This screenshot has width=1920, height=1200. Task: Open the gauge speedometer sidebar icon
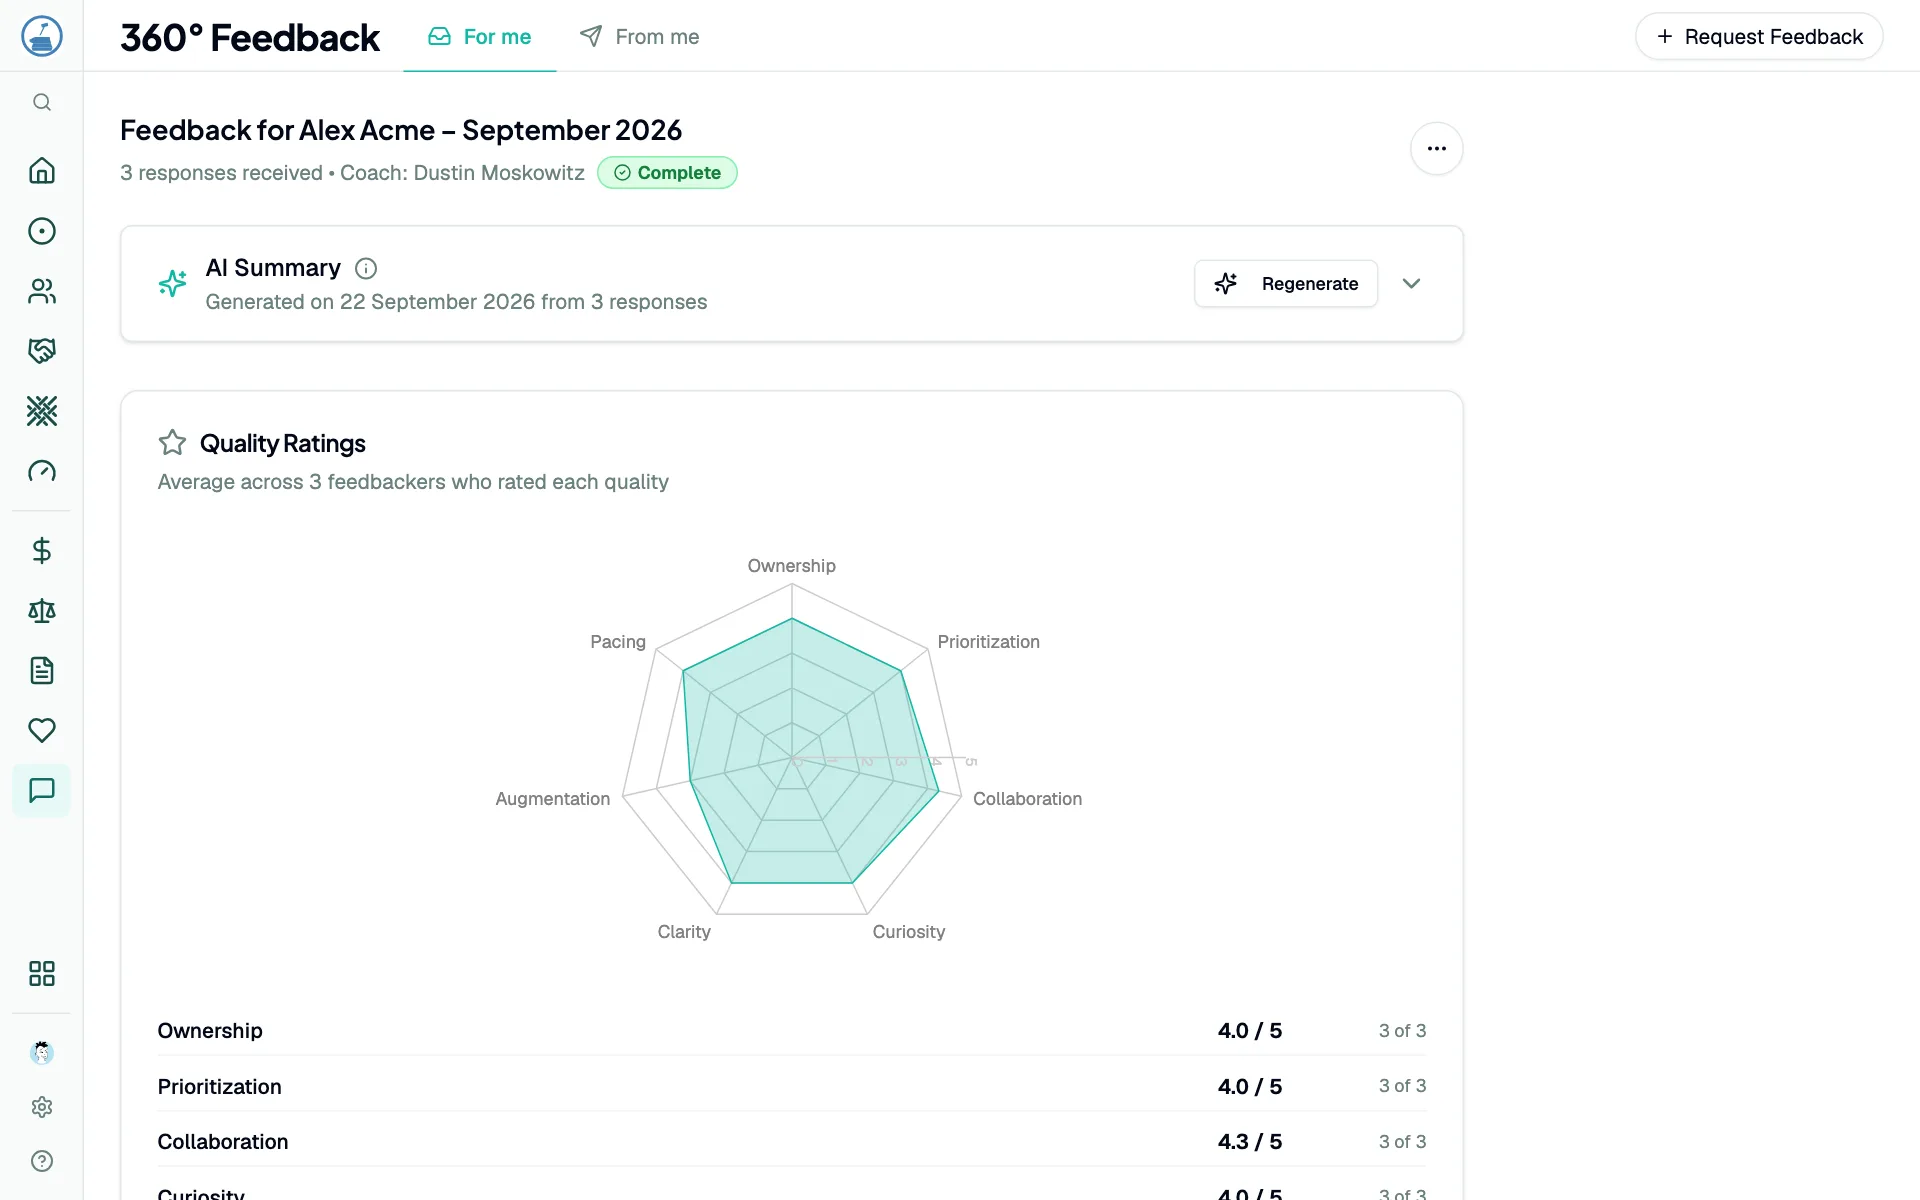42,471
